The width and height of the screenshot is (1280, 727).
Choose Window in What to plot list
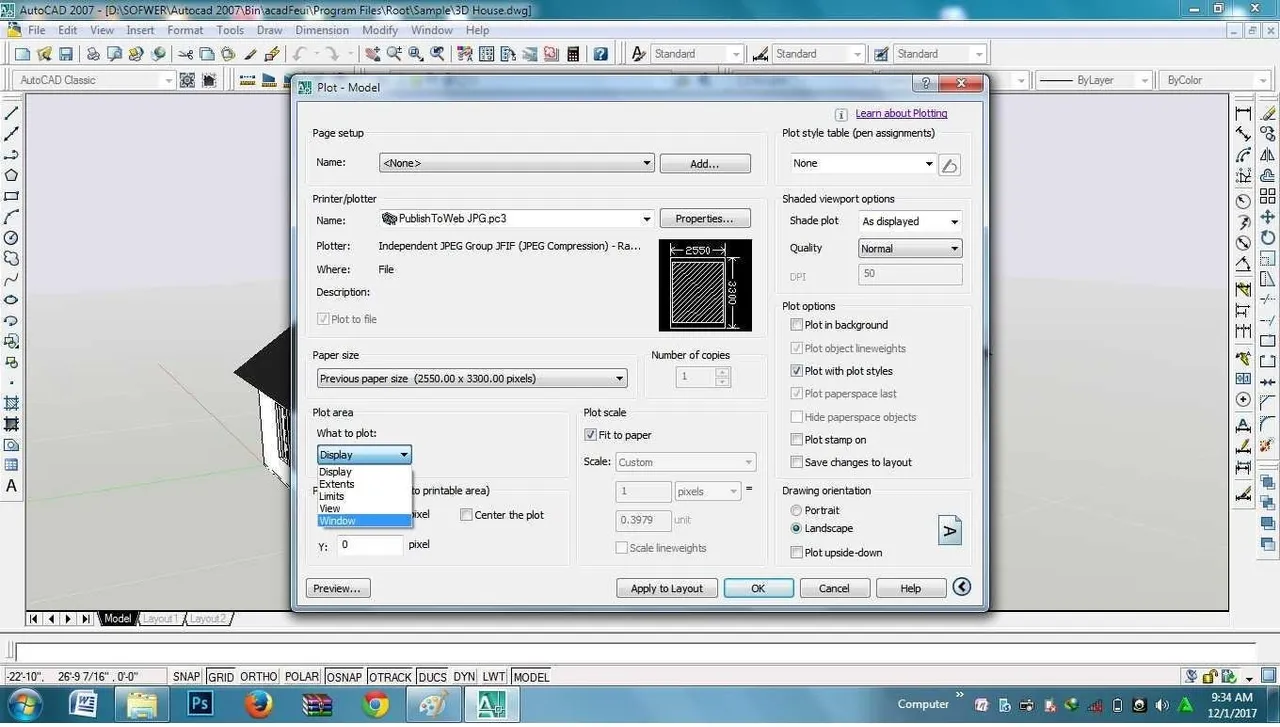[x=364, y=521]
